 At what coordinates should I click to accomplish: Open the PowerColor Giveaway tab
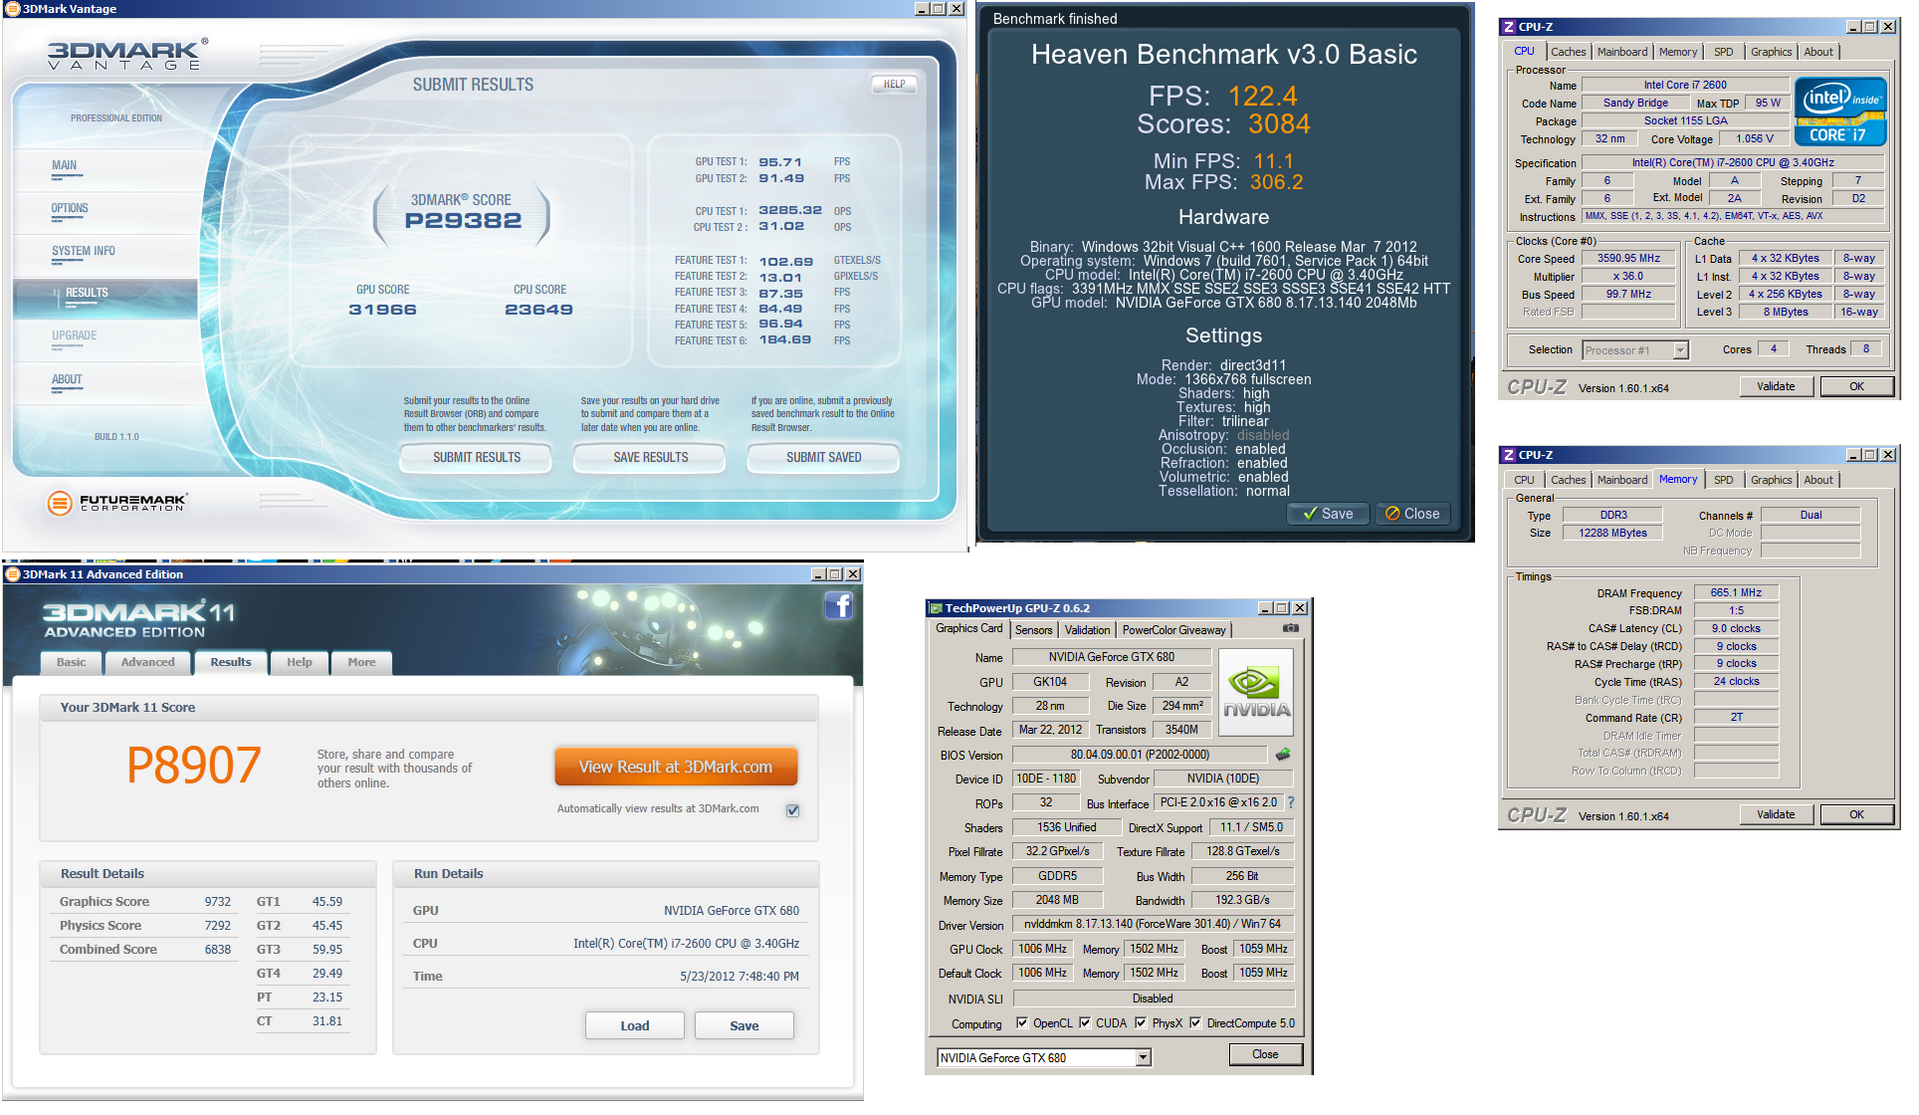tap(1173, 630)
